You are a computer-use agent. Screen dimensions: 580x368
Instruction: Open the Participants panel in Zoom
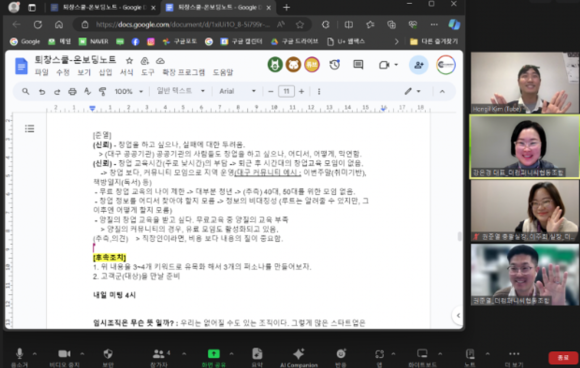coord(159,354)
